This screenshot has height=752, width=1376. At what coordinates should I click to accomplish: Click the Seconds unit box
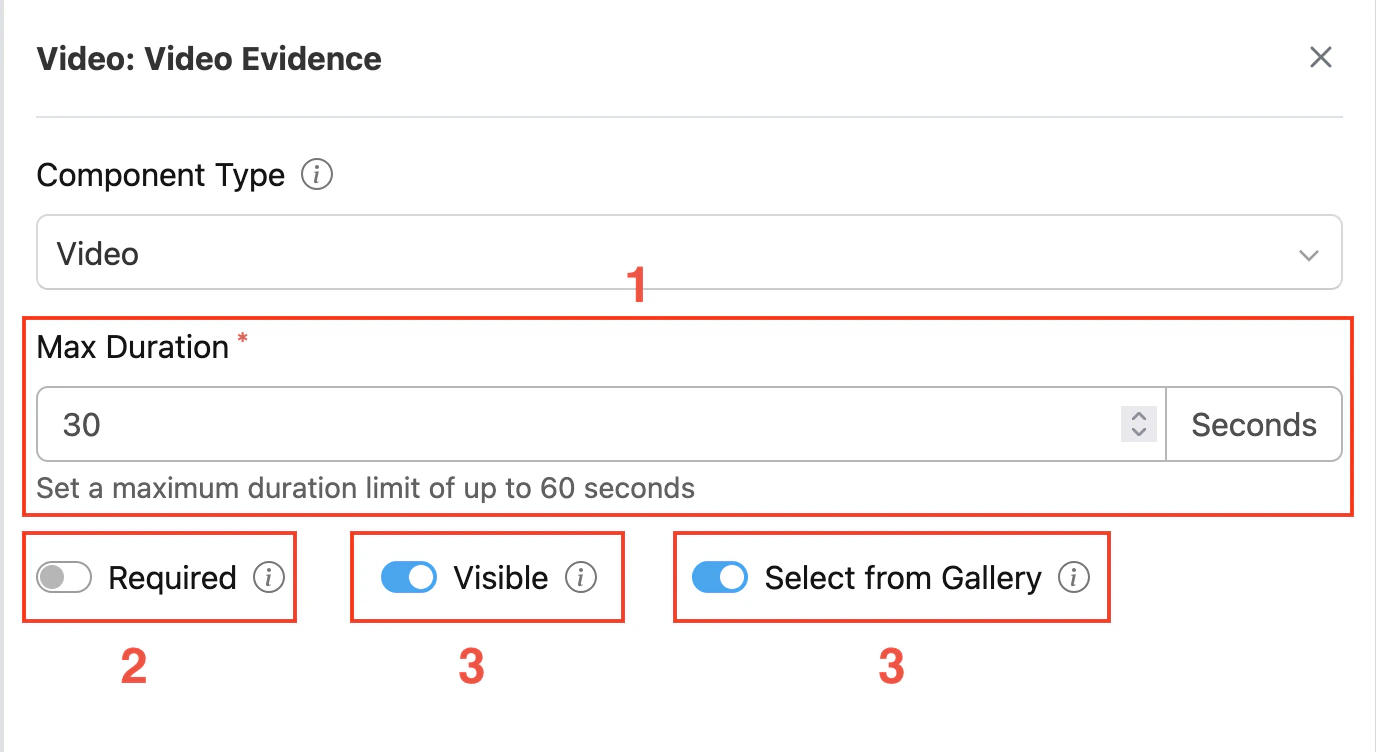click(1253, 425)
